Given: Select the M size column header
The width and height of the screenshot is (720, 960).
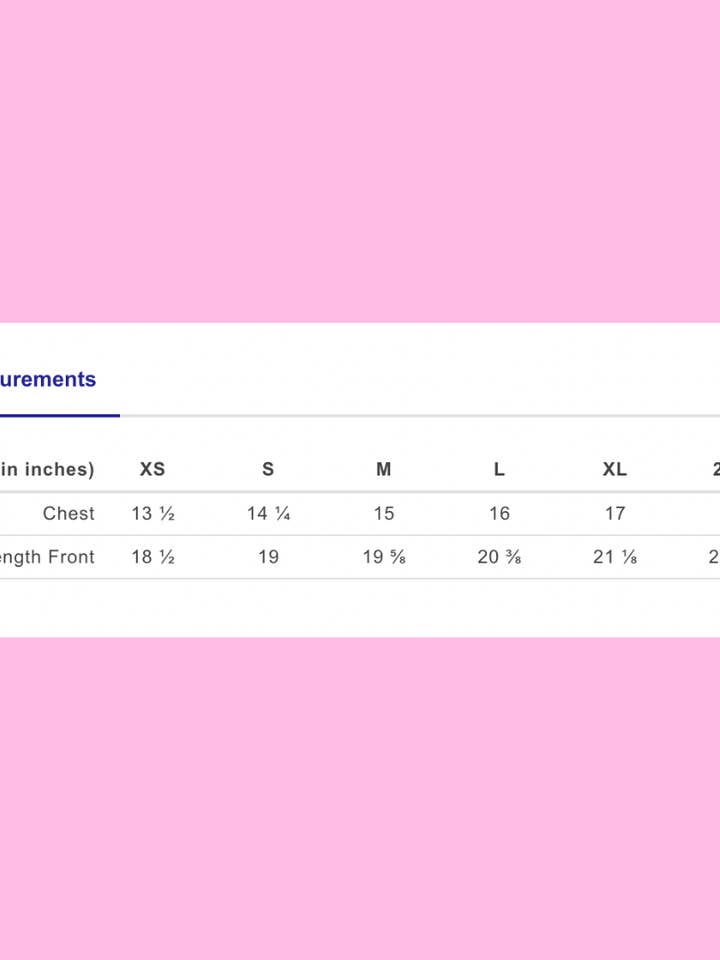Looking at the screenshot, I should pyautogui.click(x=384, y=469).
